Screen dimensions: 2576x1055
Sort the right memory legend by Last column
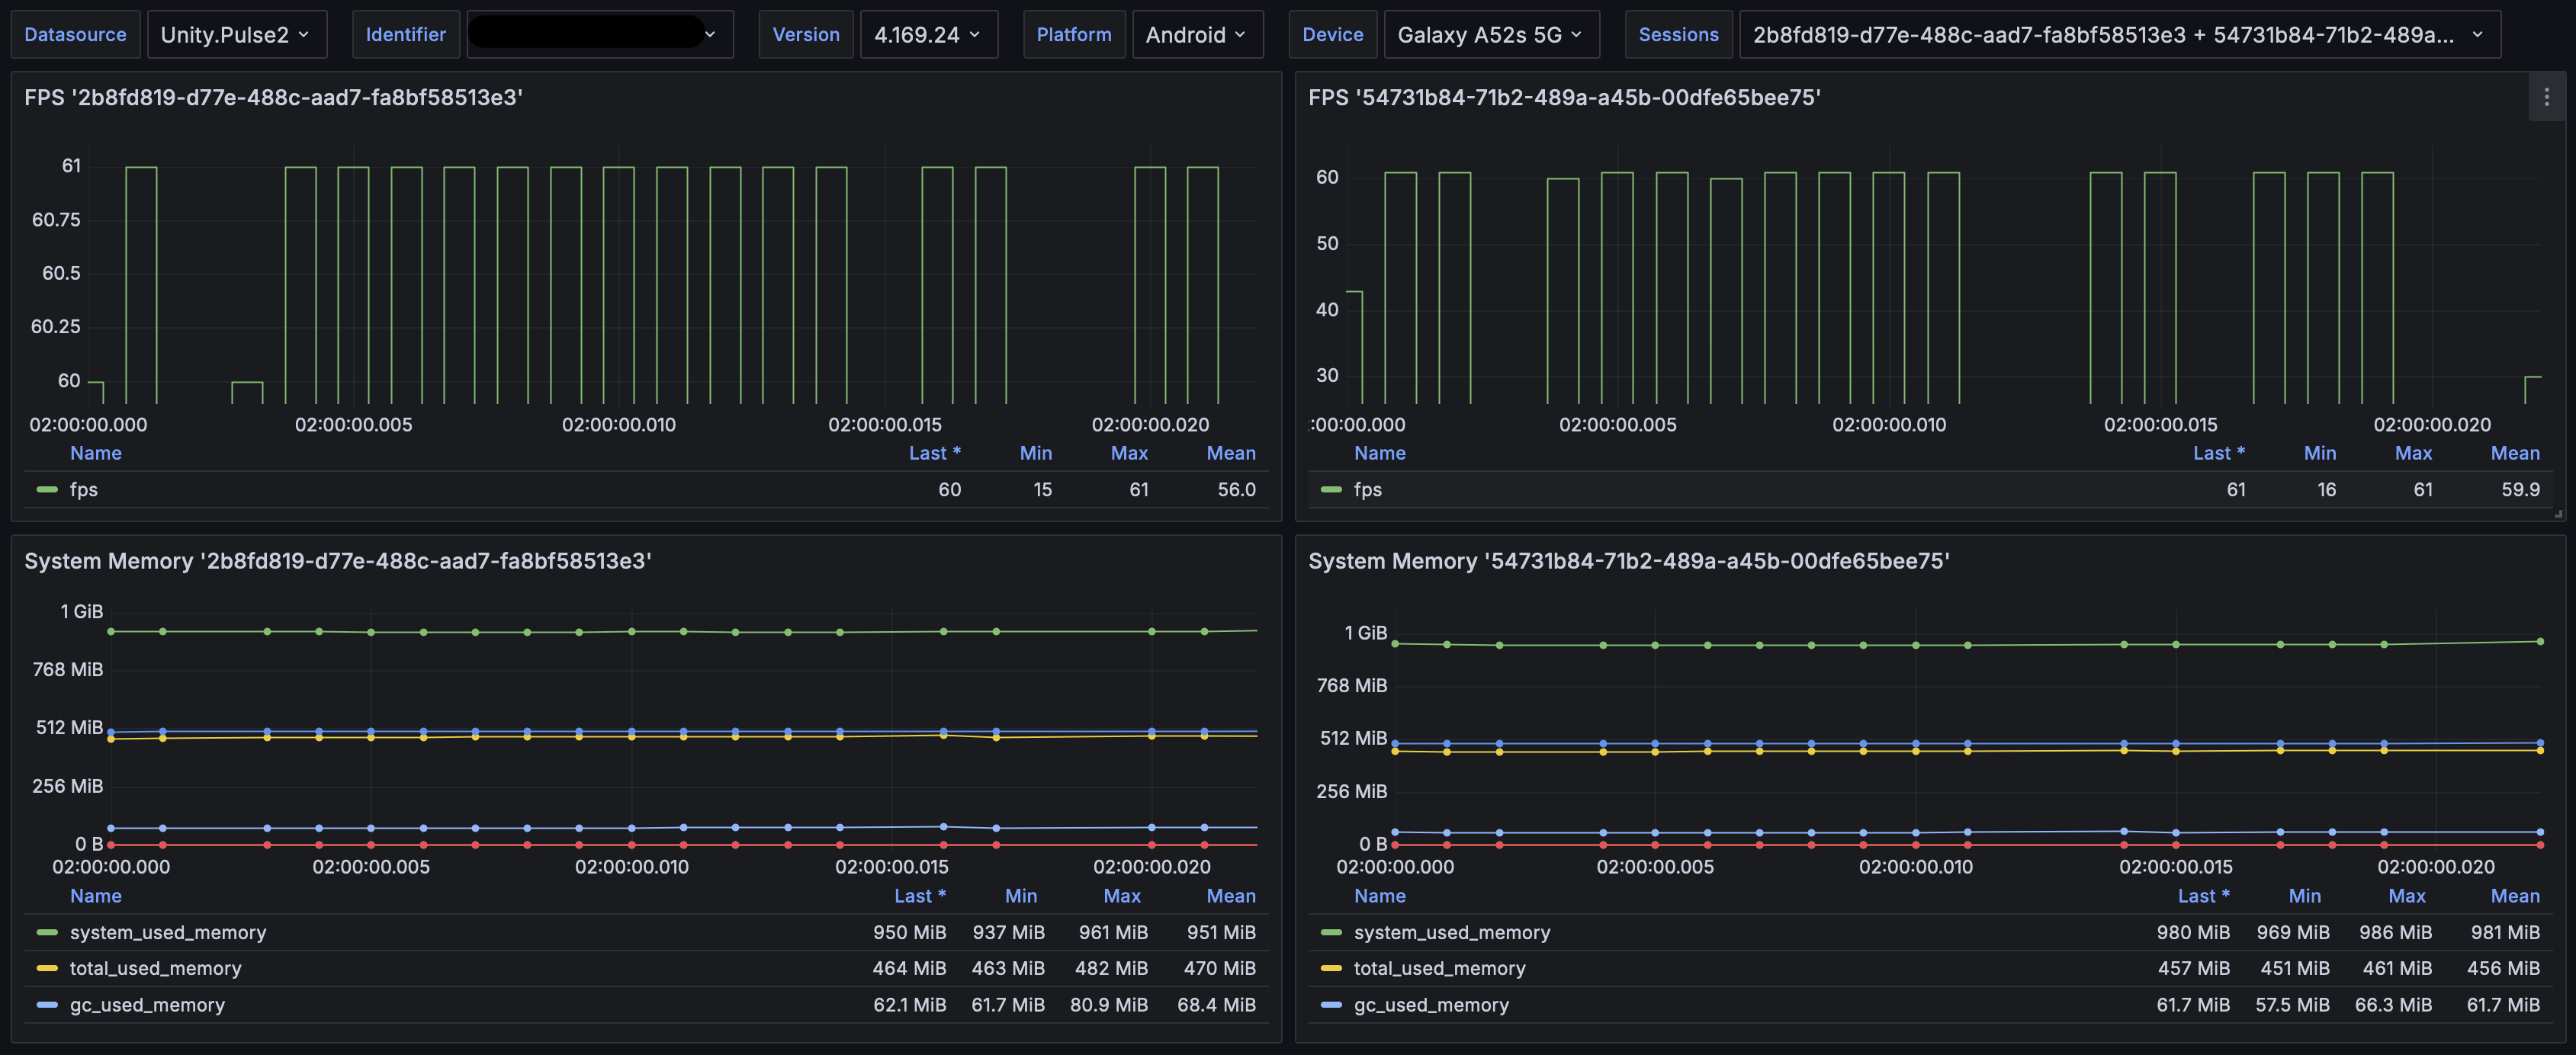click(2203, 896)
